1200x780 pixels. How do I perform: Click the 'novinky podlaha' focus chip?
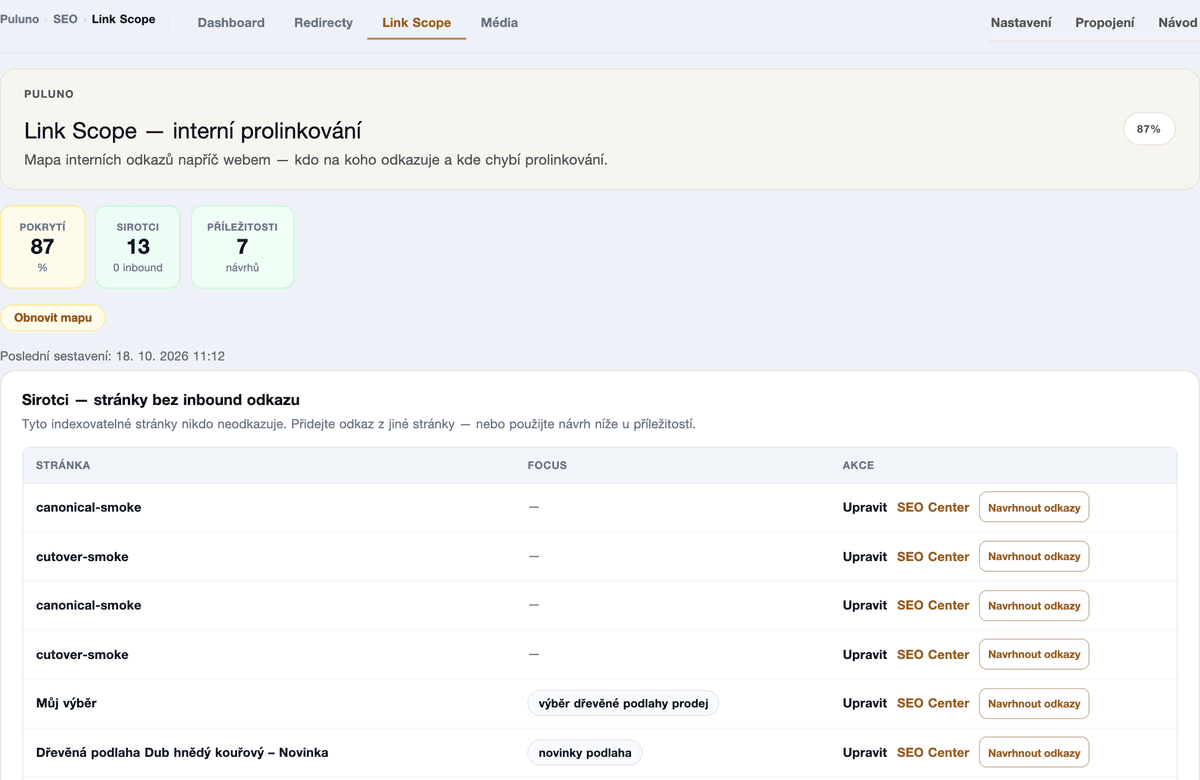585,752
